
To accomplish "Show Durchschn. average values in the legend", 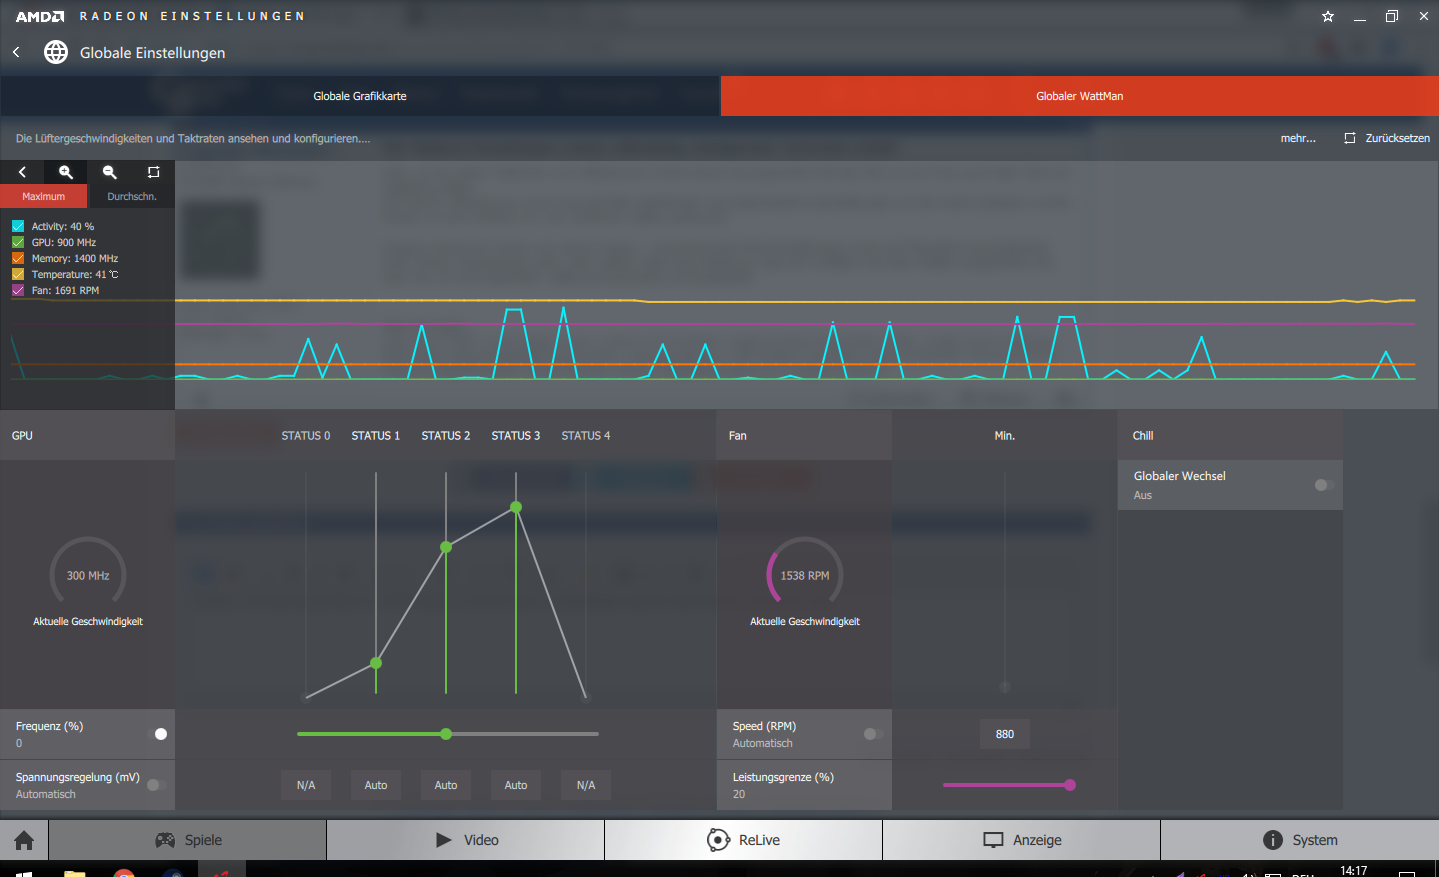I will (x=132, y=196).
